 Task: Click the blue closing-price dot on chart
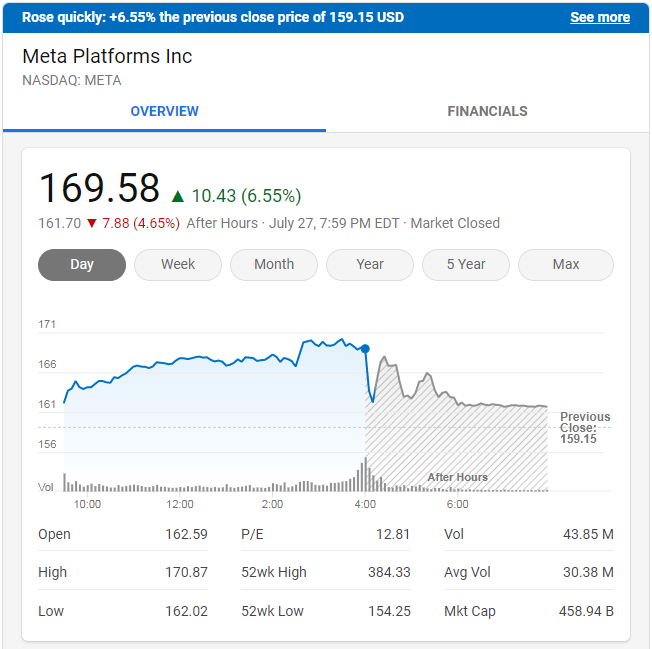(x=365, y=349)
